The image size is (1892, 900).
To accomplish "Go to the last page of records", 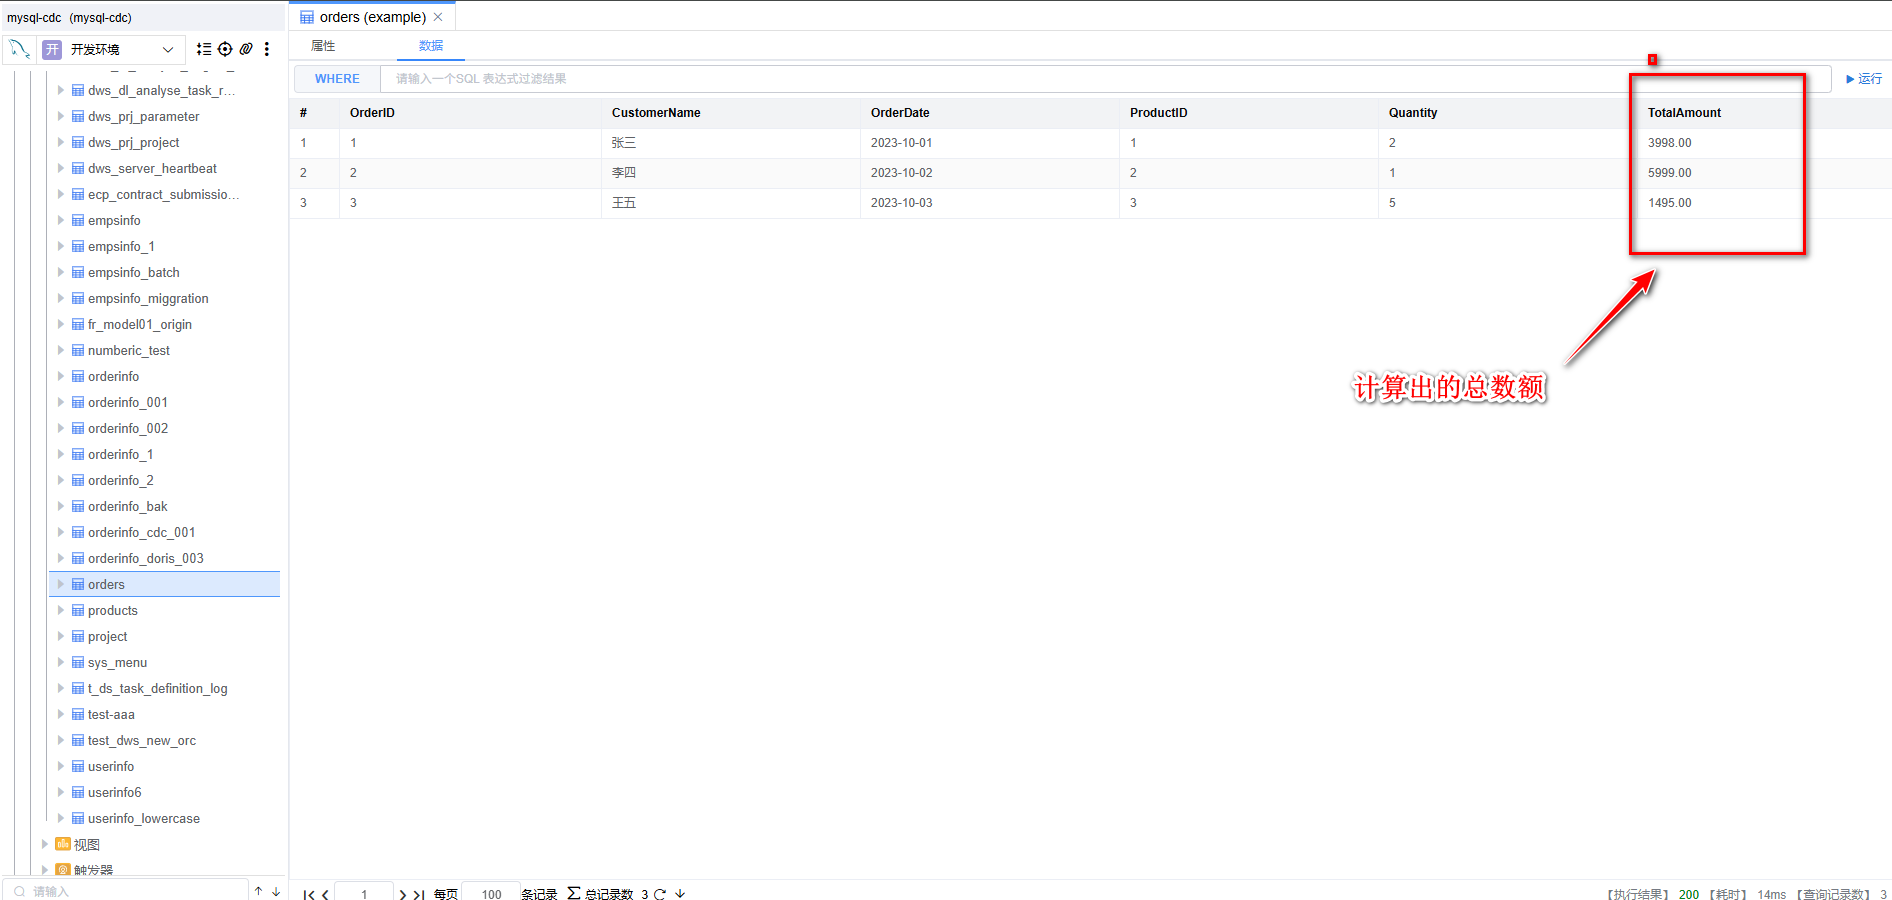I will click(x=419, y=894).
